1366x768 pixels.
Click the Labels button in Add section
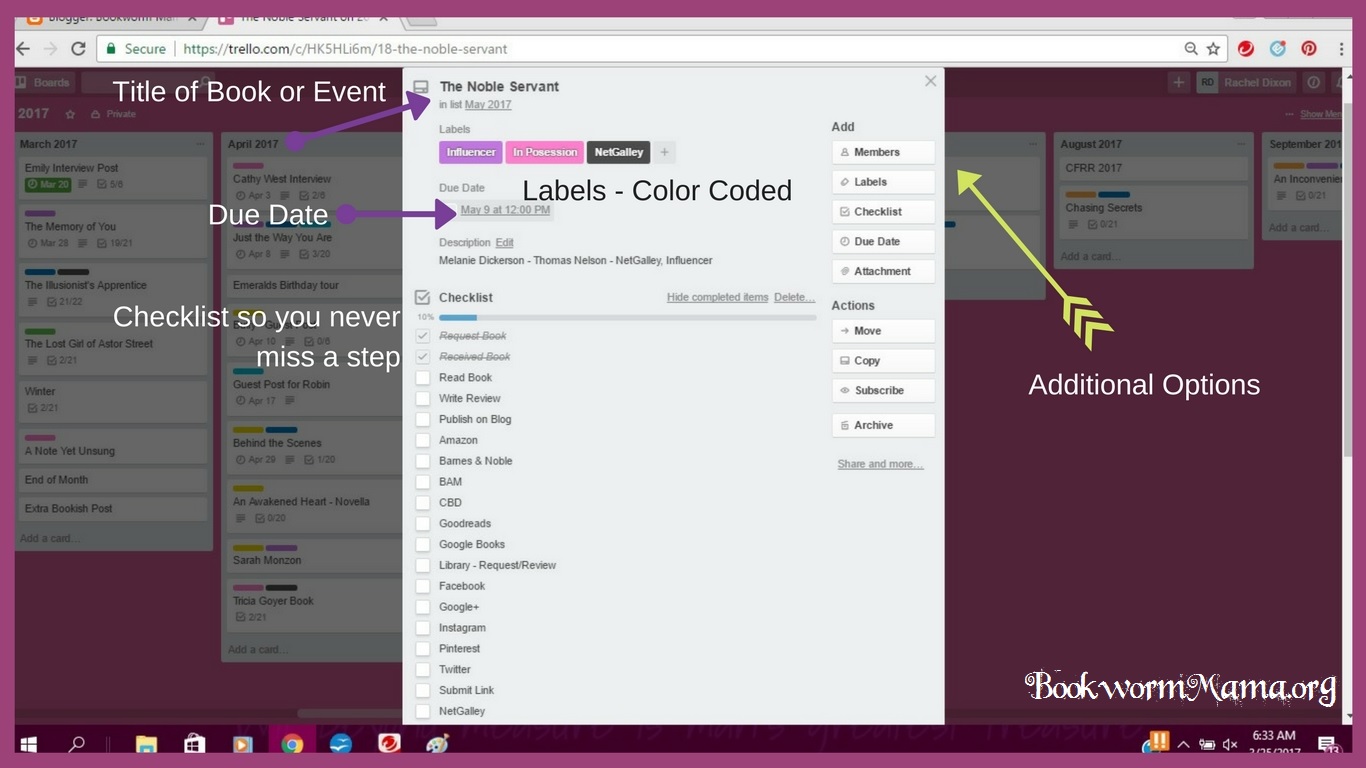883,182
